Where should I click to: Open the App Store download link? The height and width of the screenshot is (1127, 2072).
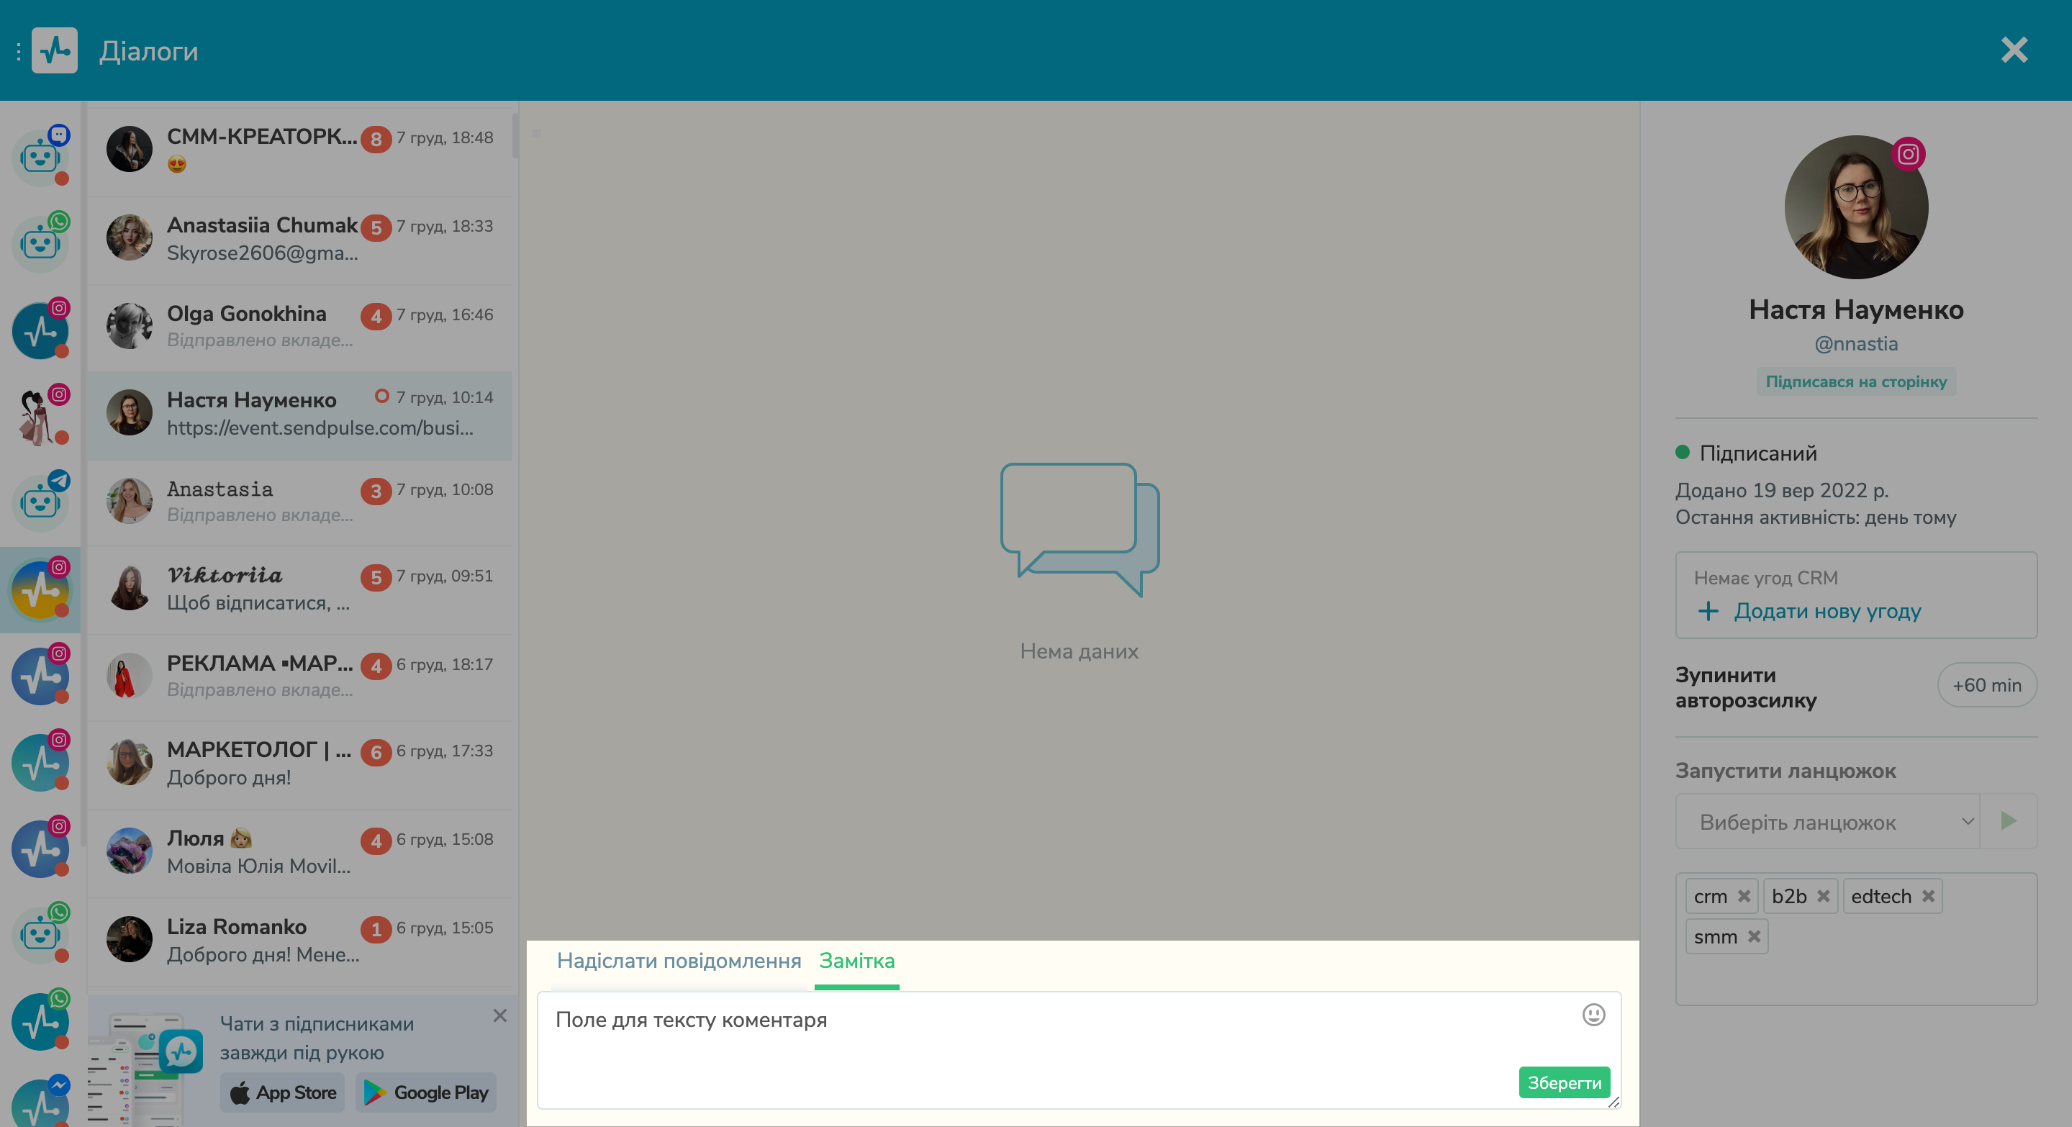point(283,1093)
